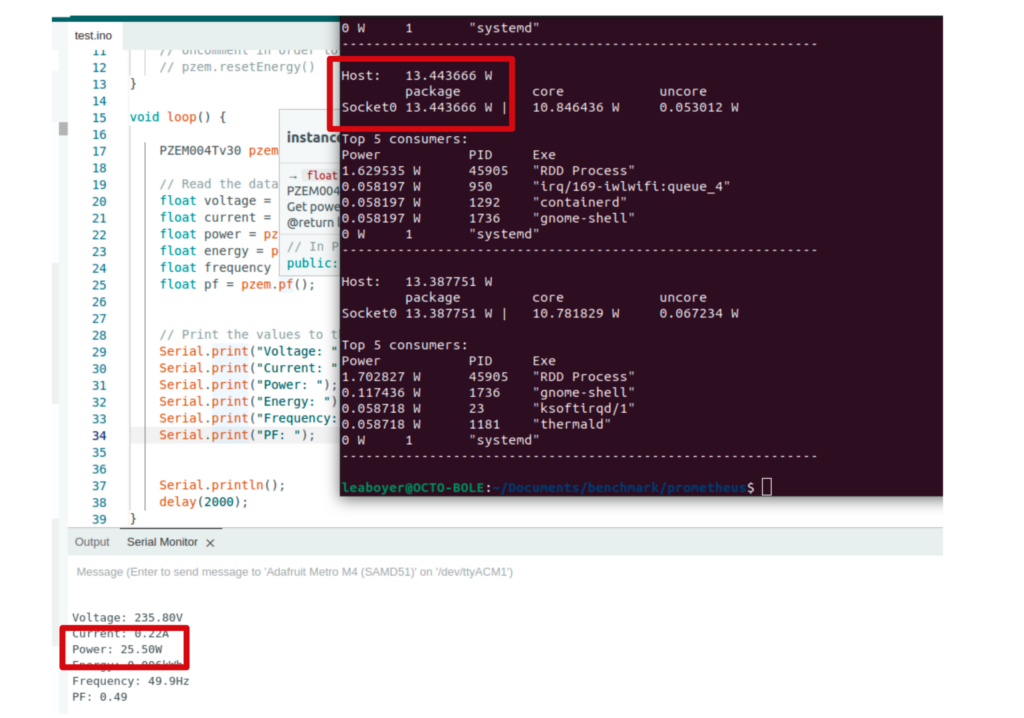Viewport: 1024px width, 718px height.
Task: Open the Output panel tab
Action: (x=92, y=542)
